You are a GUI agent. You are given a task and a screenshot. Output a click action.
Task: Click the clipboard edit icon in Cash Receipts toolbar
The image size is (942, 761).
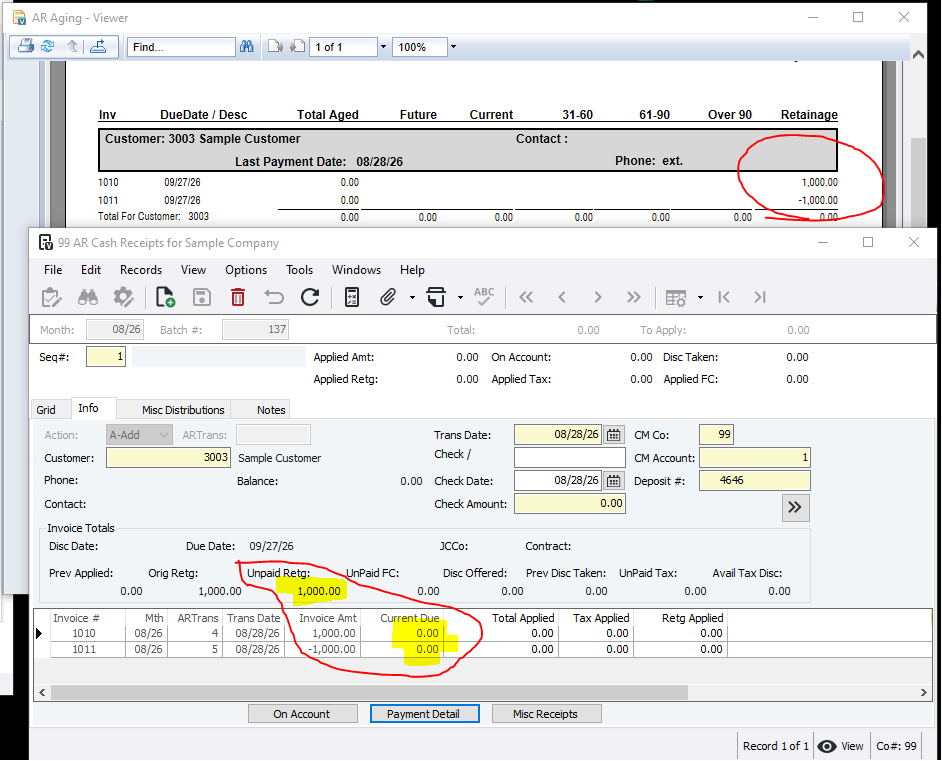tap(51, 297)
